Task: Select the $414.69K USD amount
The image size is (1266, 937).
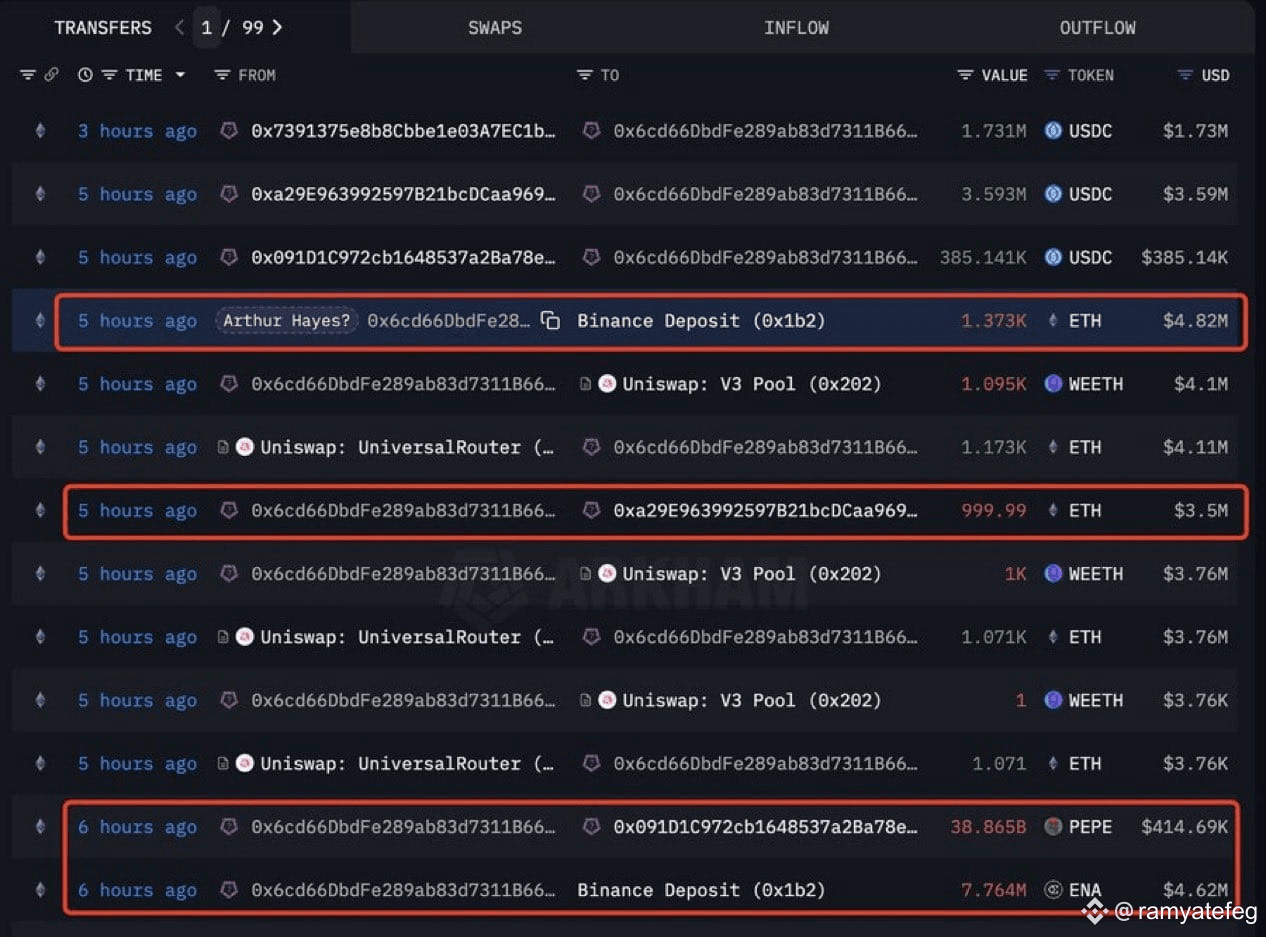Action: [x=1185, y=827]
